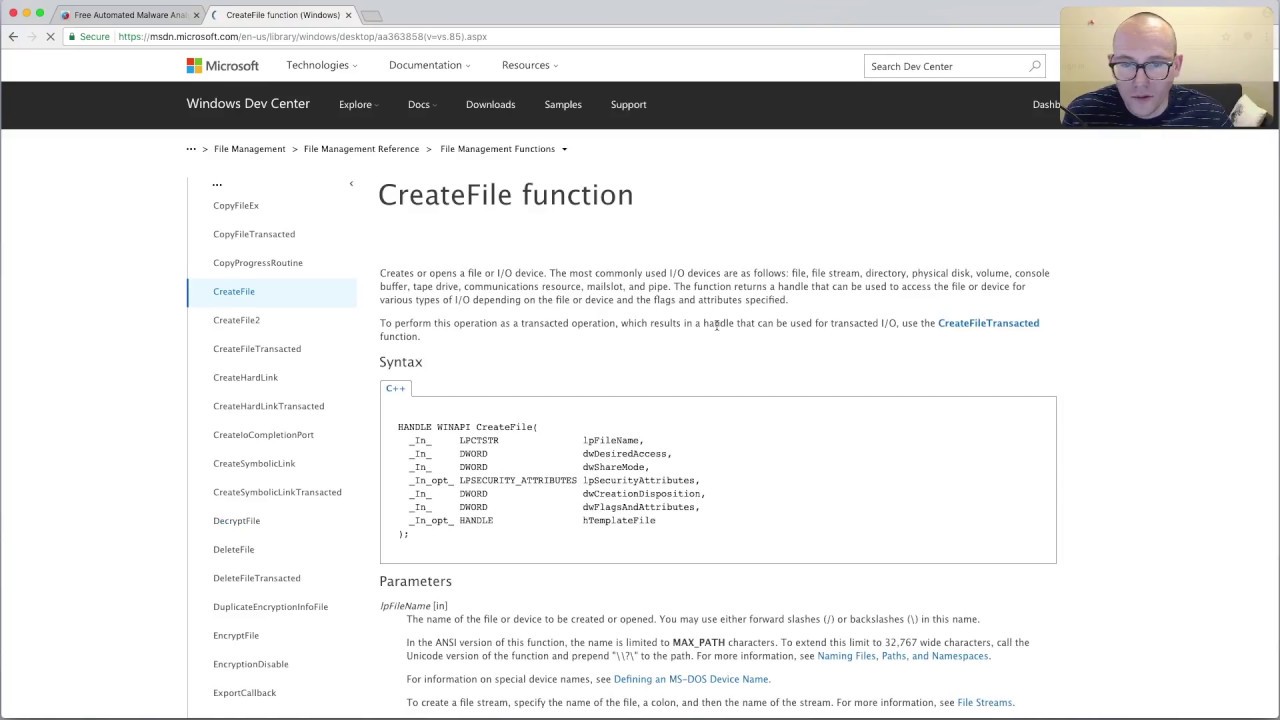Image resolution: width=1280 pixels, height=720 pixels.
Task: Select CreateIoCompletionPort in sidebar
Action: pos(263,435)
